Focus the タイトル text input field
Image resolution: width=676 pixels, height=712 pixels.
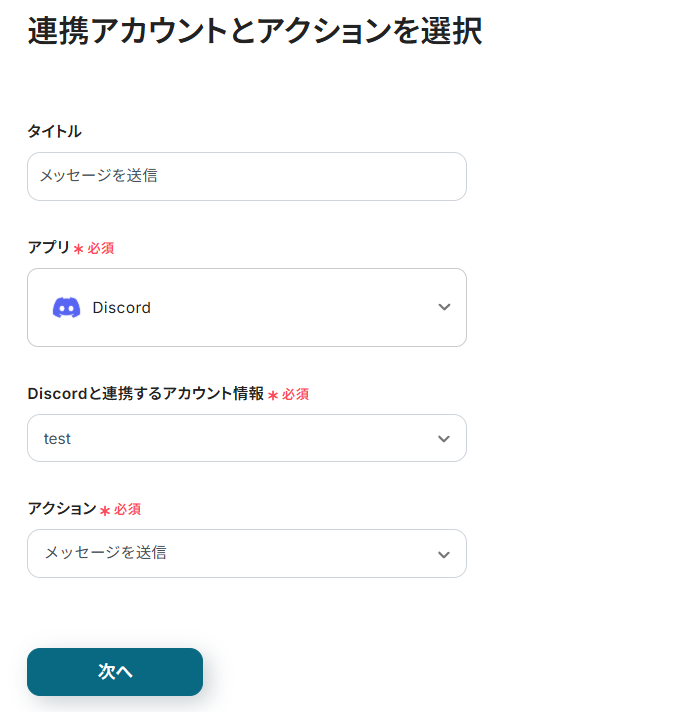(246, 176)
